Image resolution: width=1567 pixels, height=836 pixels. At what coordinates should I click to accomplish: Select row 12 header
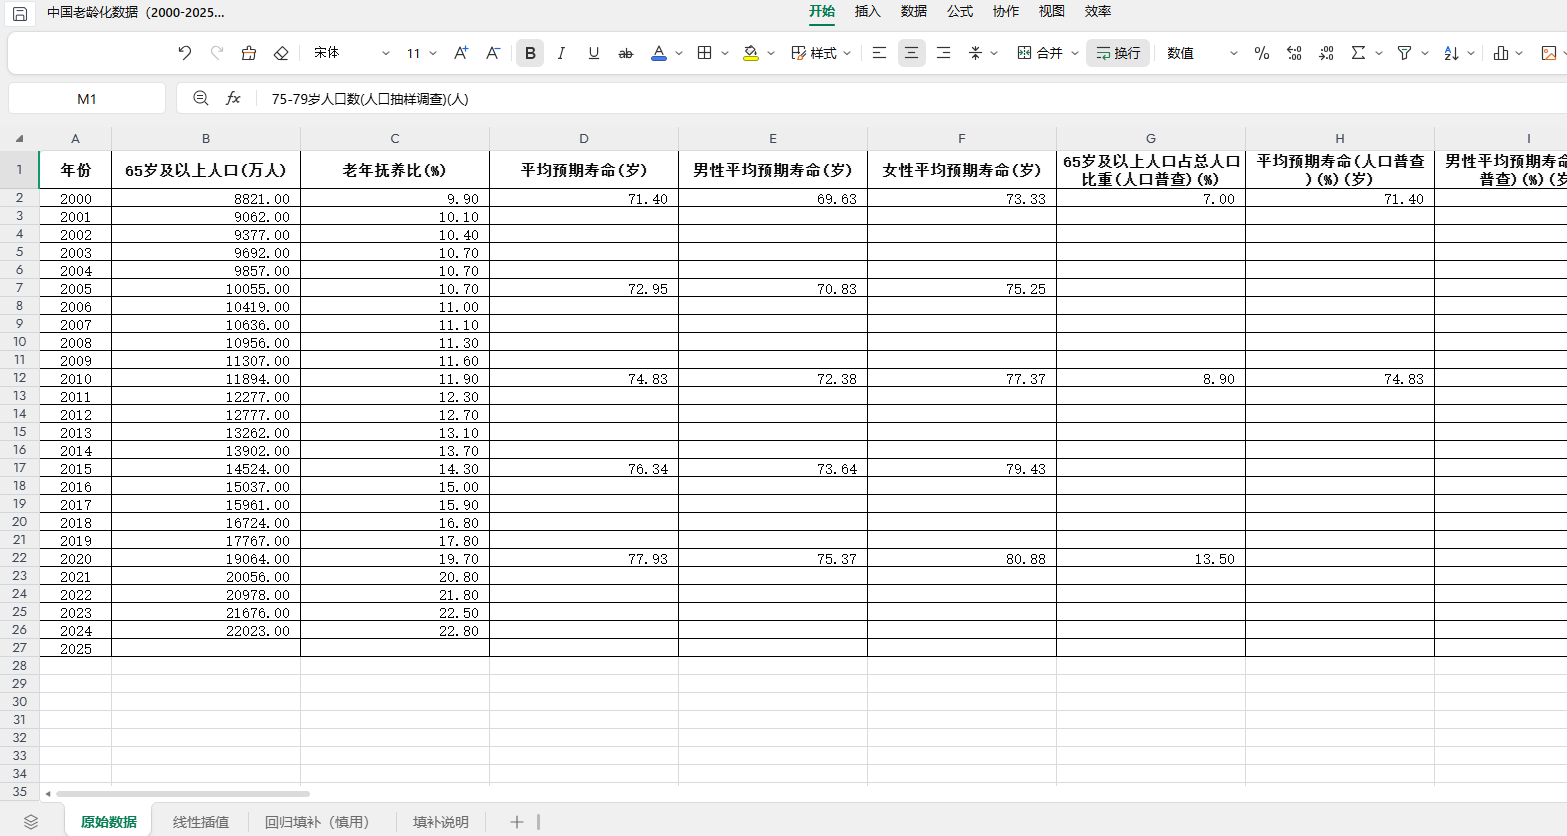pos(19,378)
